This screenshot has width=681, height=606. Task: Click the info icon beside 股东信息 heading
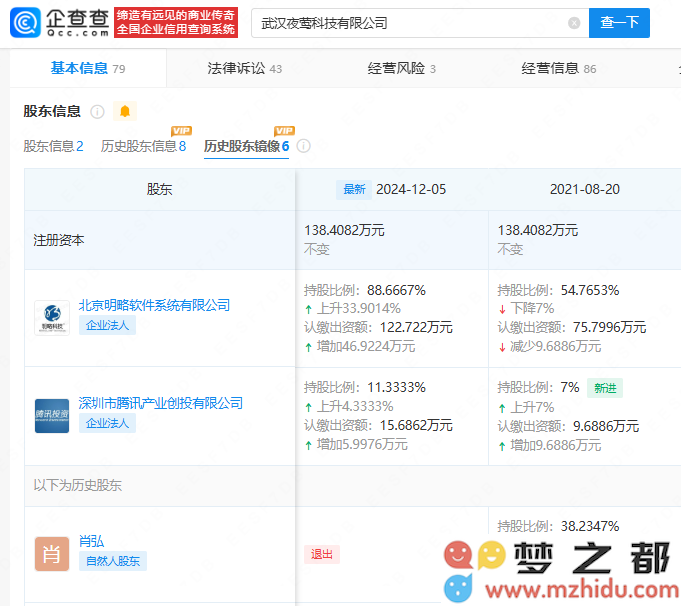97,112
